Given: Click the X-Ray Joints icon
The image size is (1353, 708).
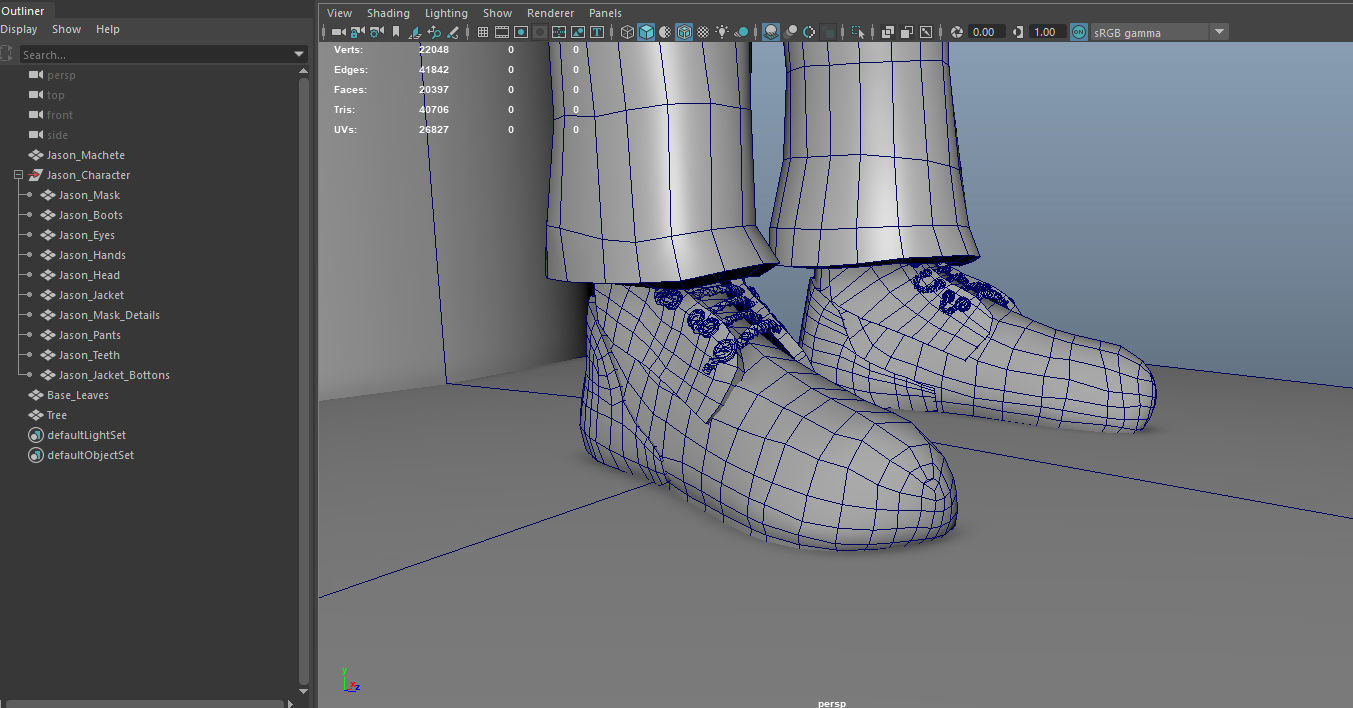Looking at the screenshot, I should pos(926,32).
